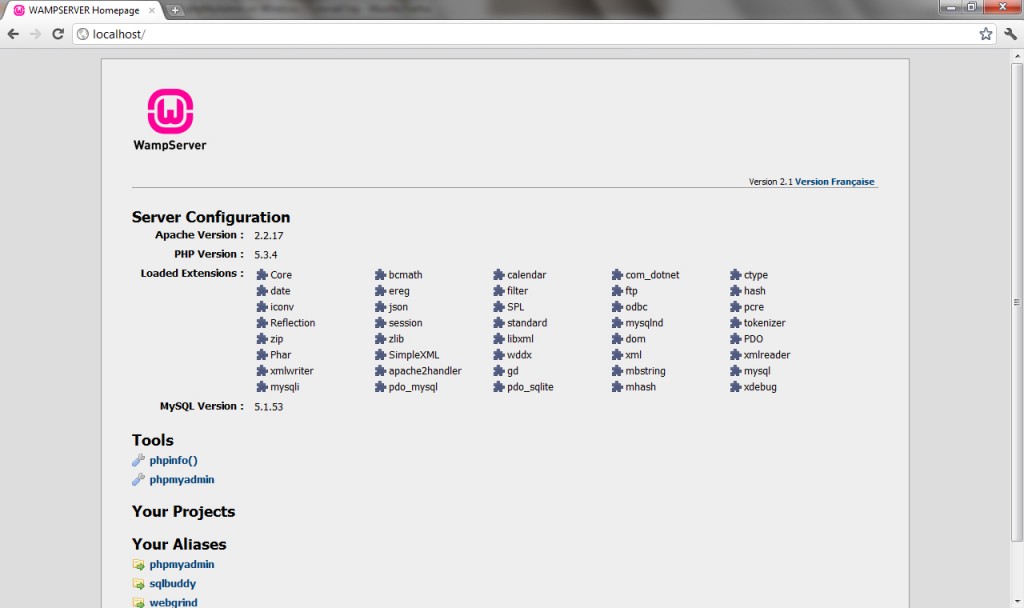This screenshot has height=608, width=1024.
Task: Click the Apache version value 2.2.17
Action: [268, 235]
